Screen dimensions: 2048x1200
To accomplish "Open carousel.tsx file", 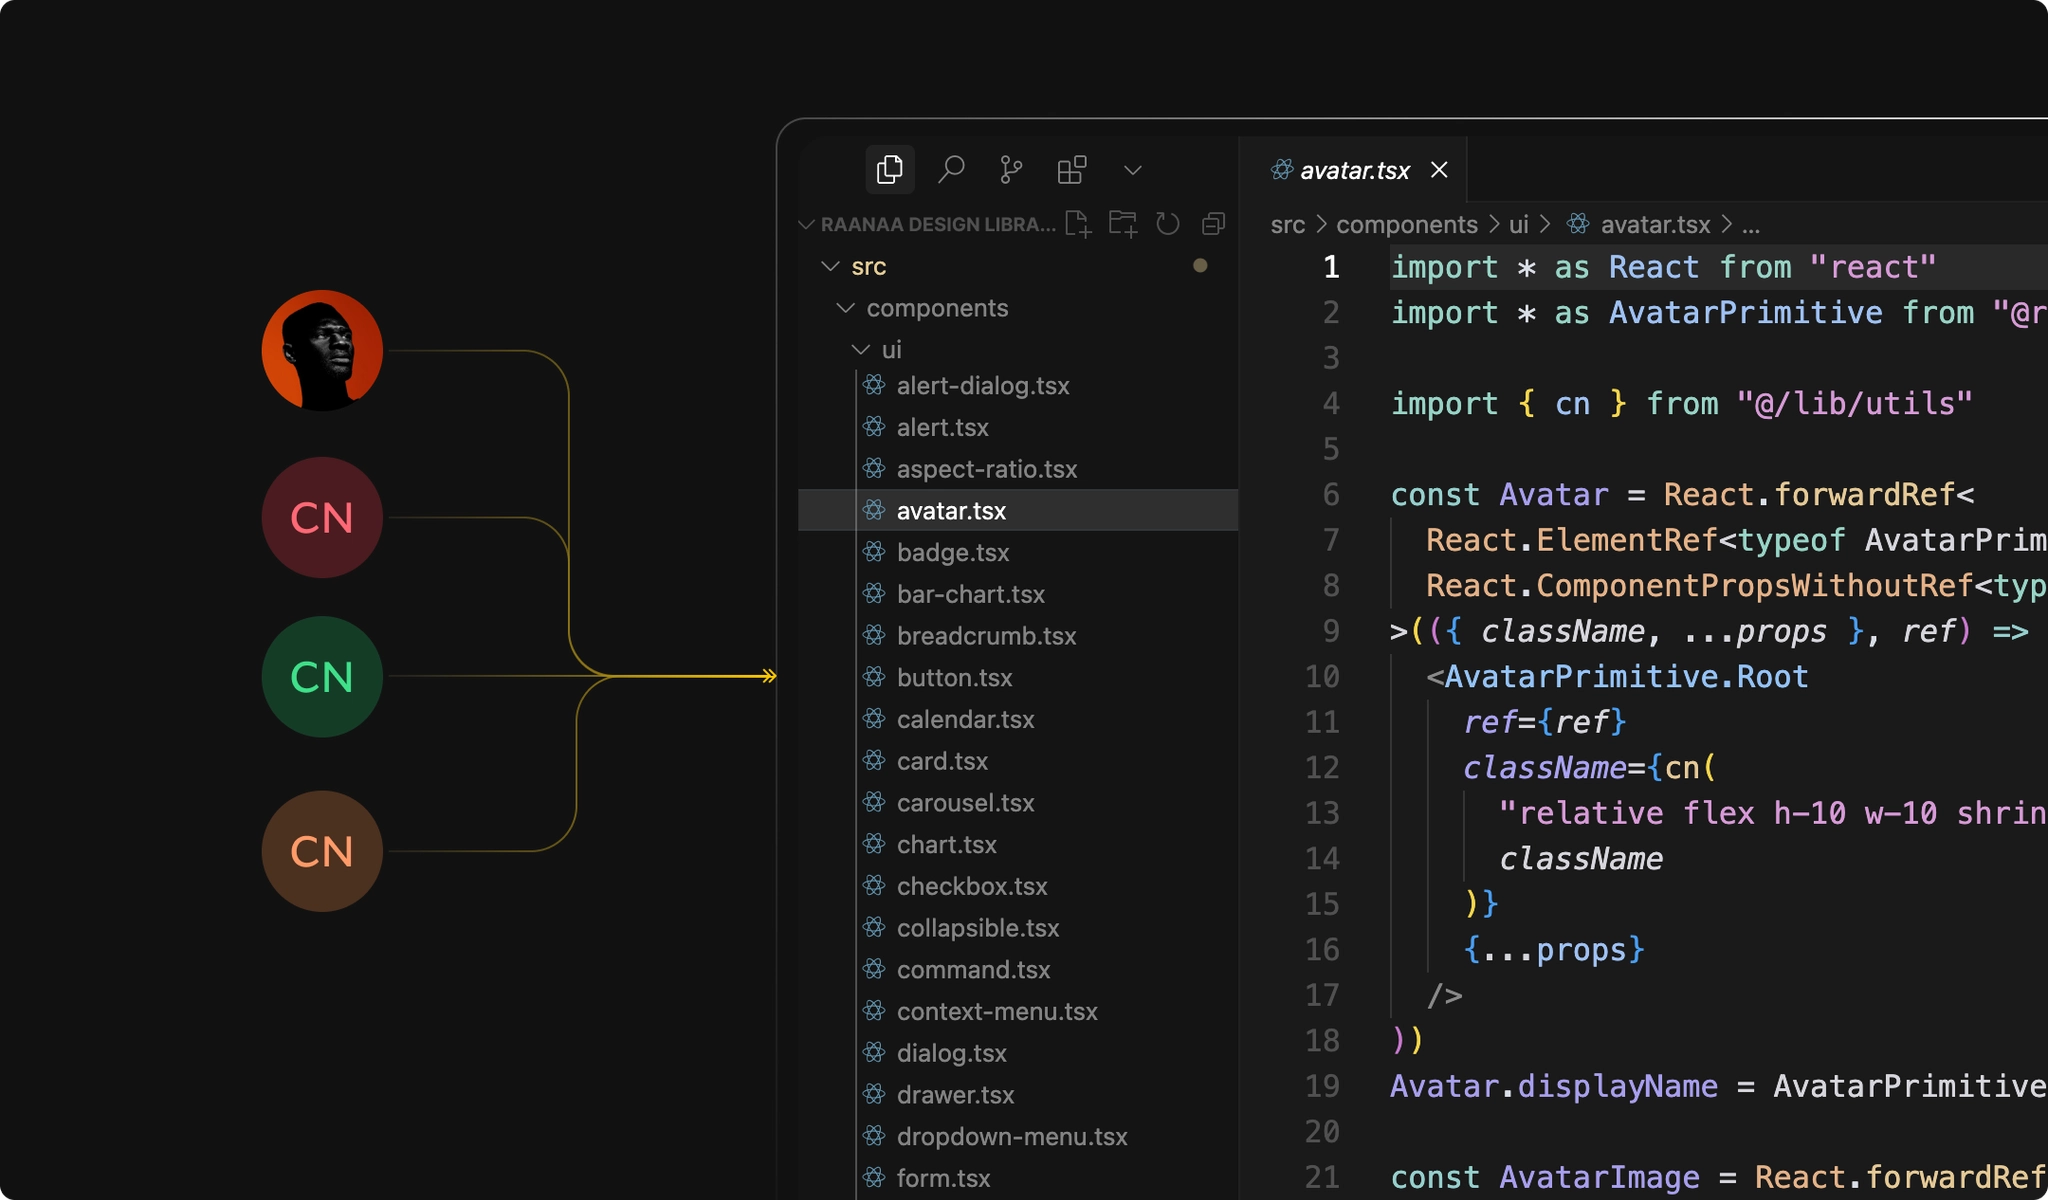I will 965,803.
